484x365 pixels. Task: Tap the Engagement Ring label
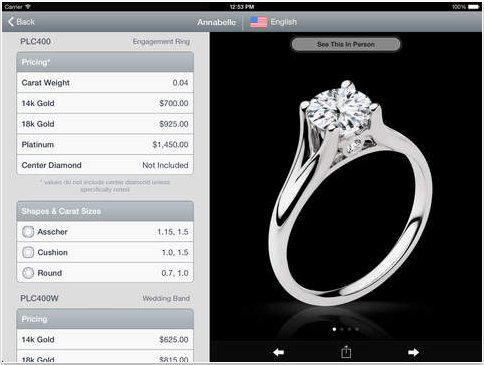pos(161,42)
